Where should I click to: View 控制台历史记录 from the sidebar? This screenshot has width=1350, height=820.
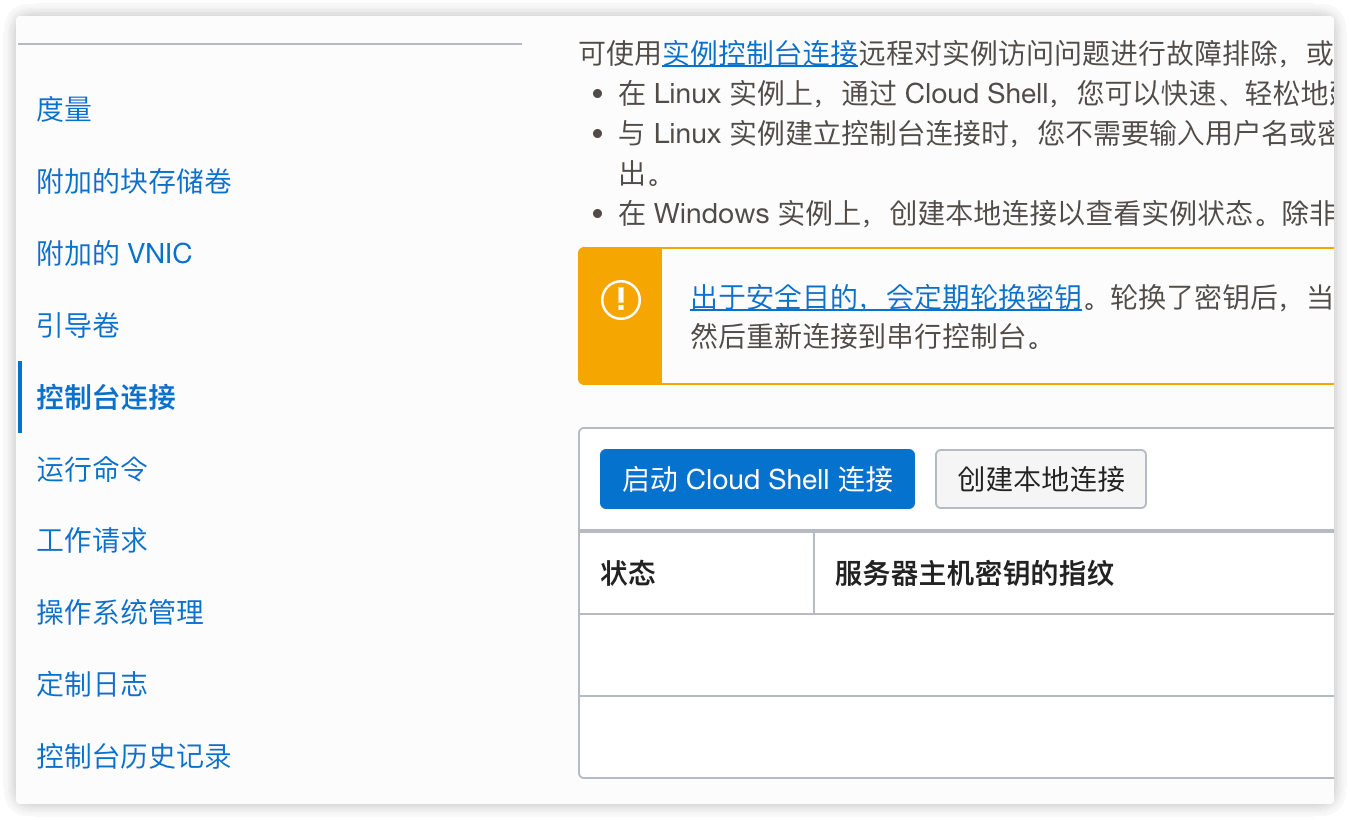point(134,756)
